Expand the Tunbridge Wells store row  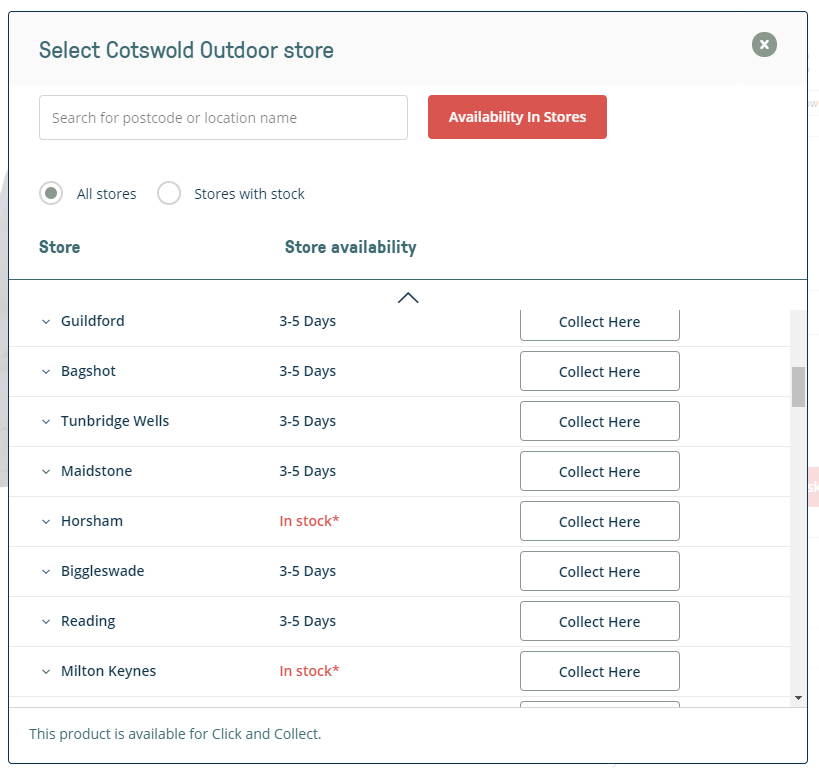[46, 421]
